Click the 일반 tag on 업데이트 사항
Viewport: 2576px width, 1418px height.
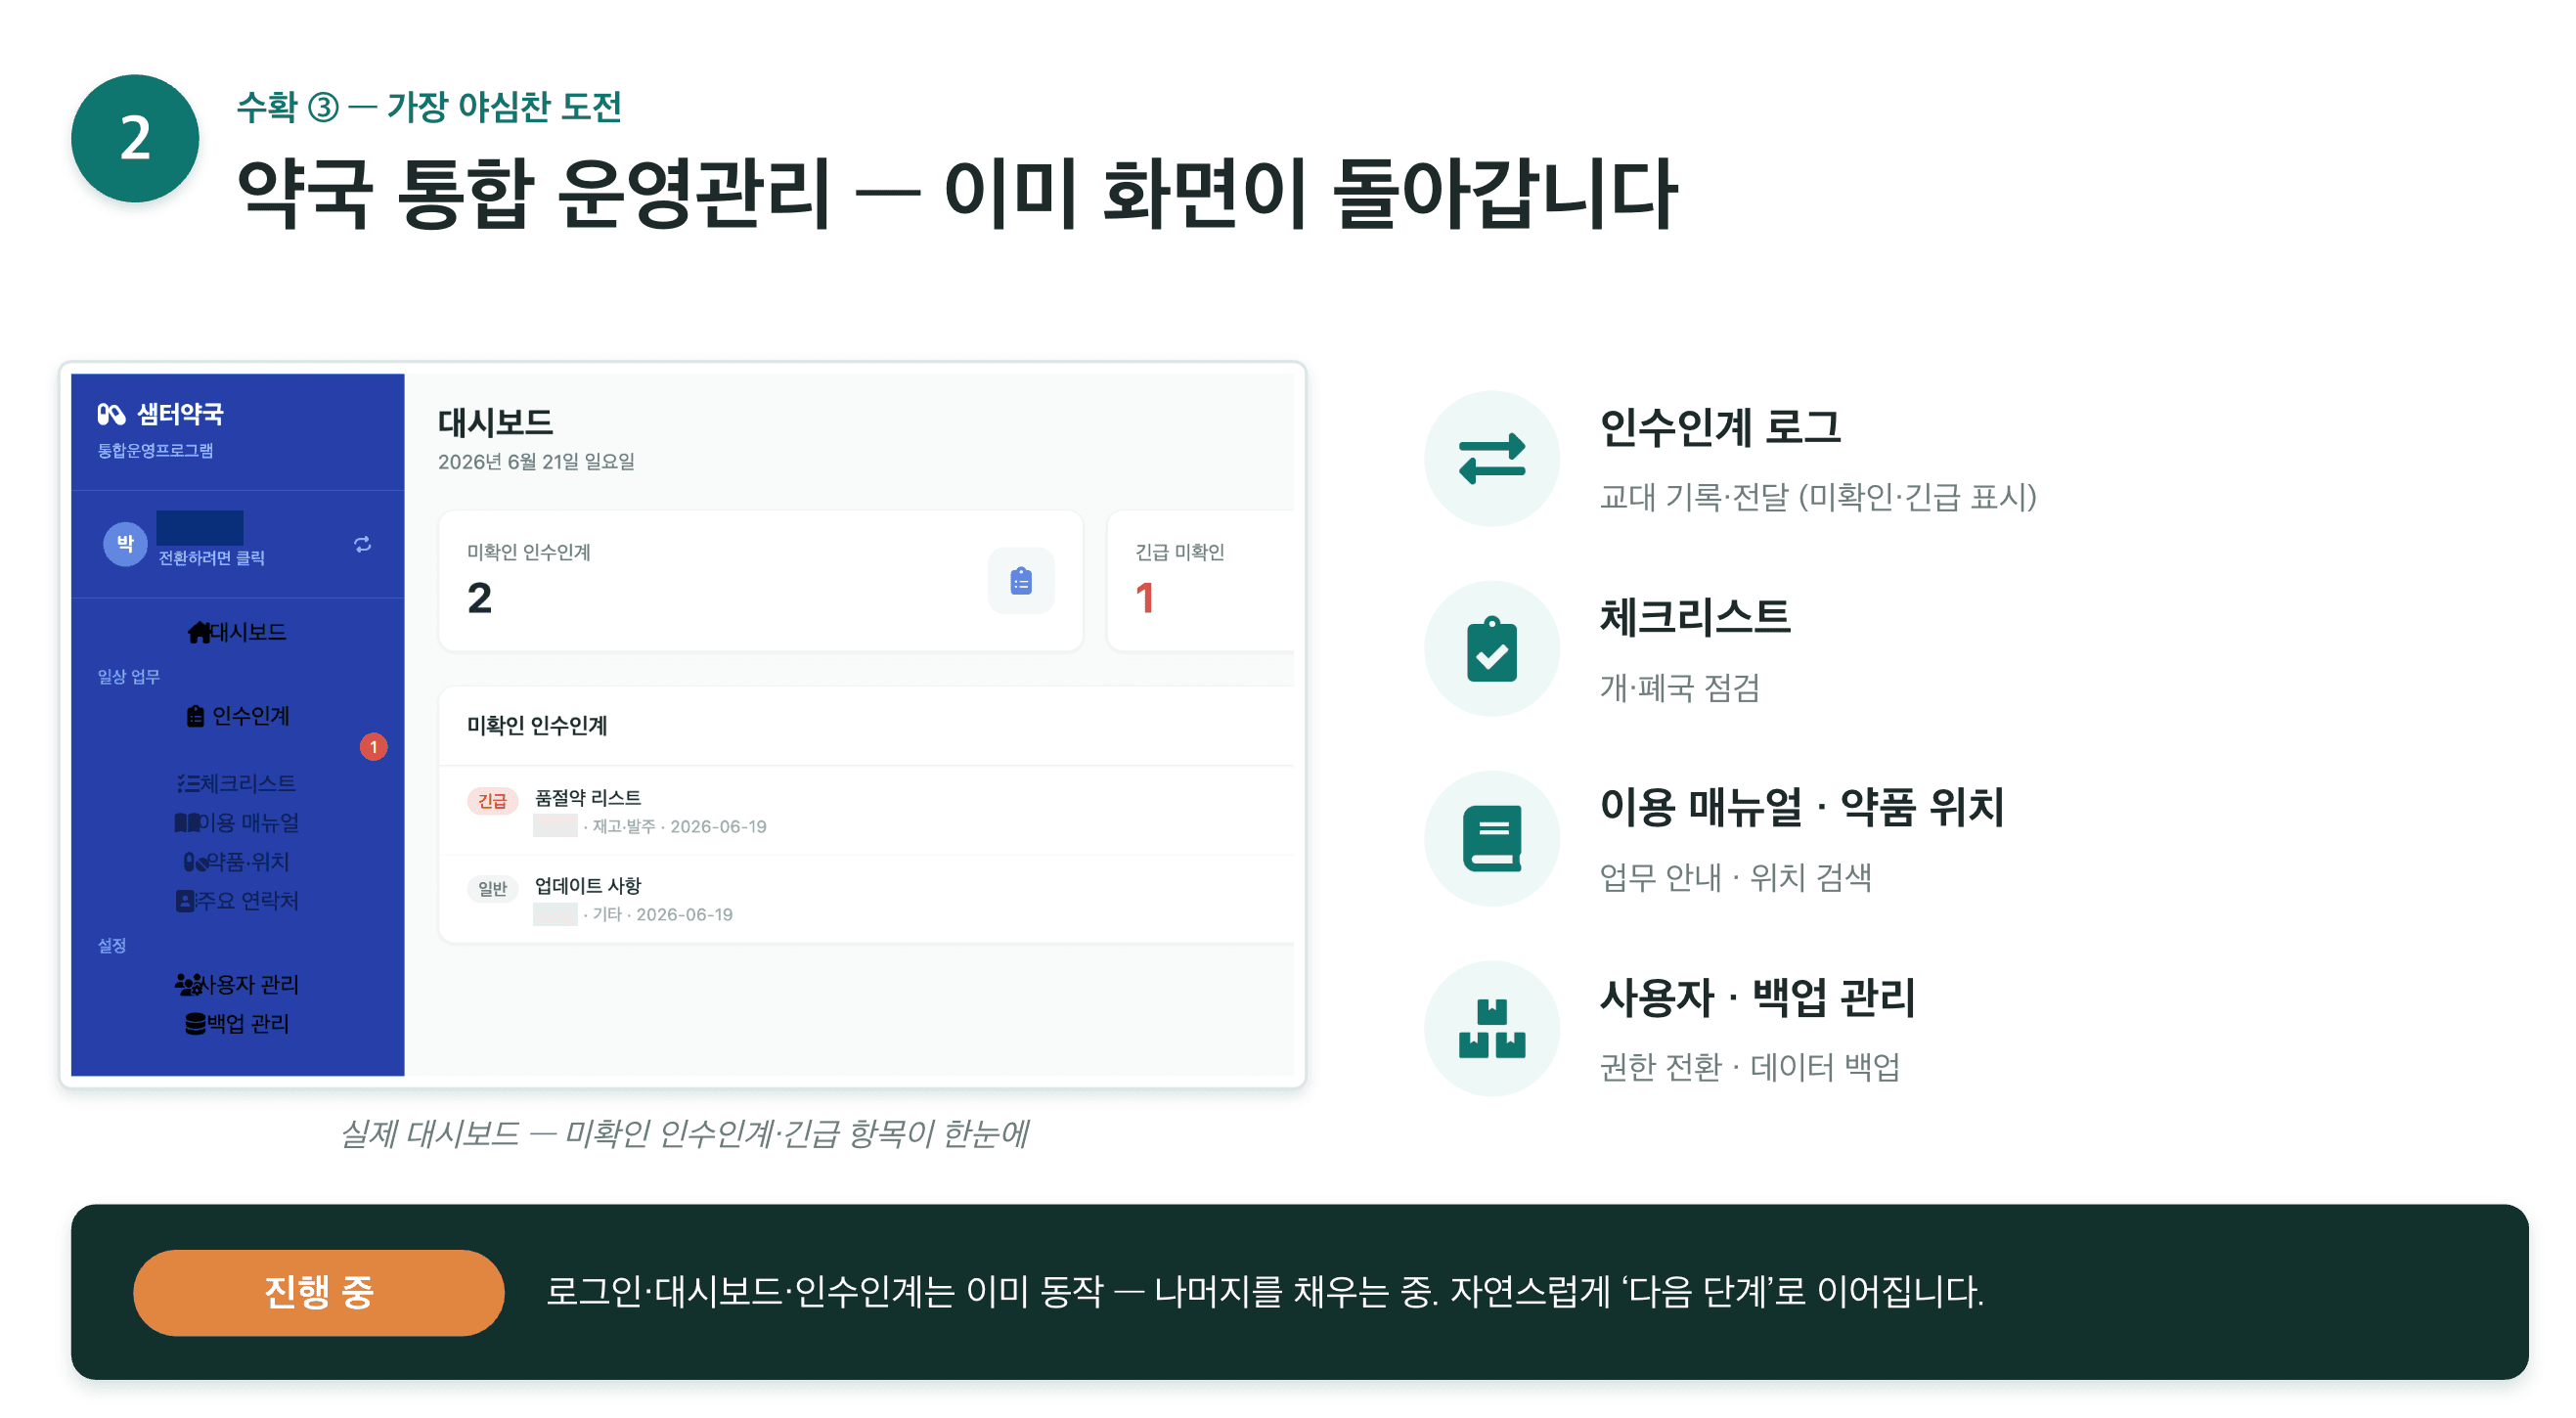(x=492, y=889)
